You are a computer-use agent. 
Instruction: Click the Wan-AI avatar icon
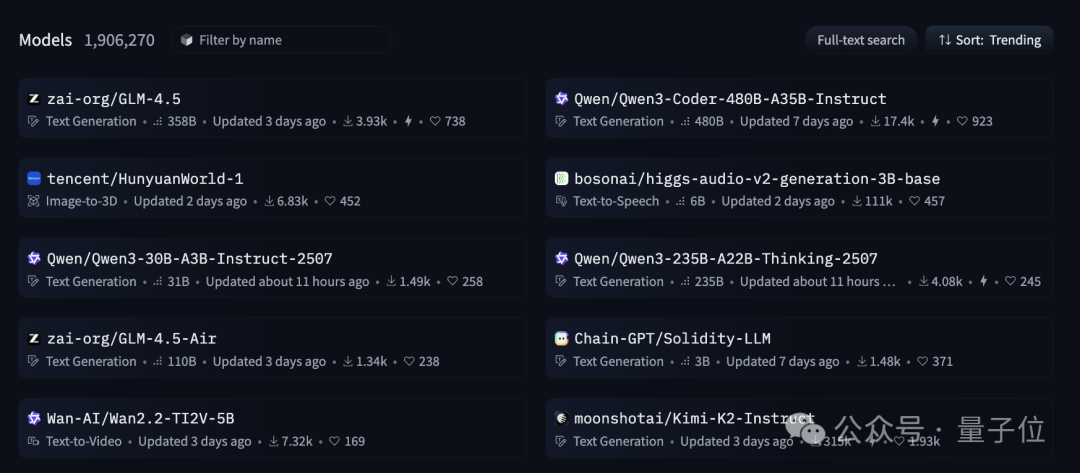pyautogui.click(x=34, y=419)
